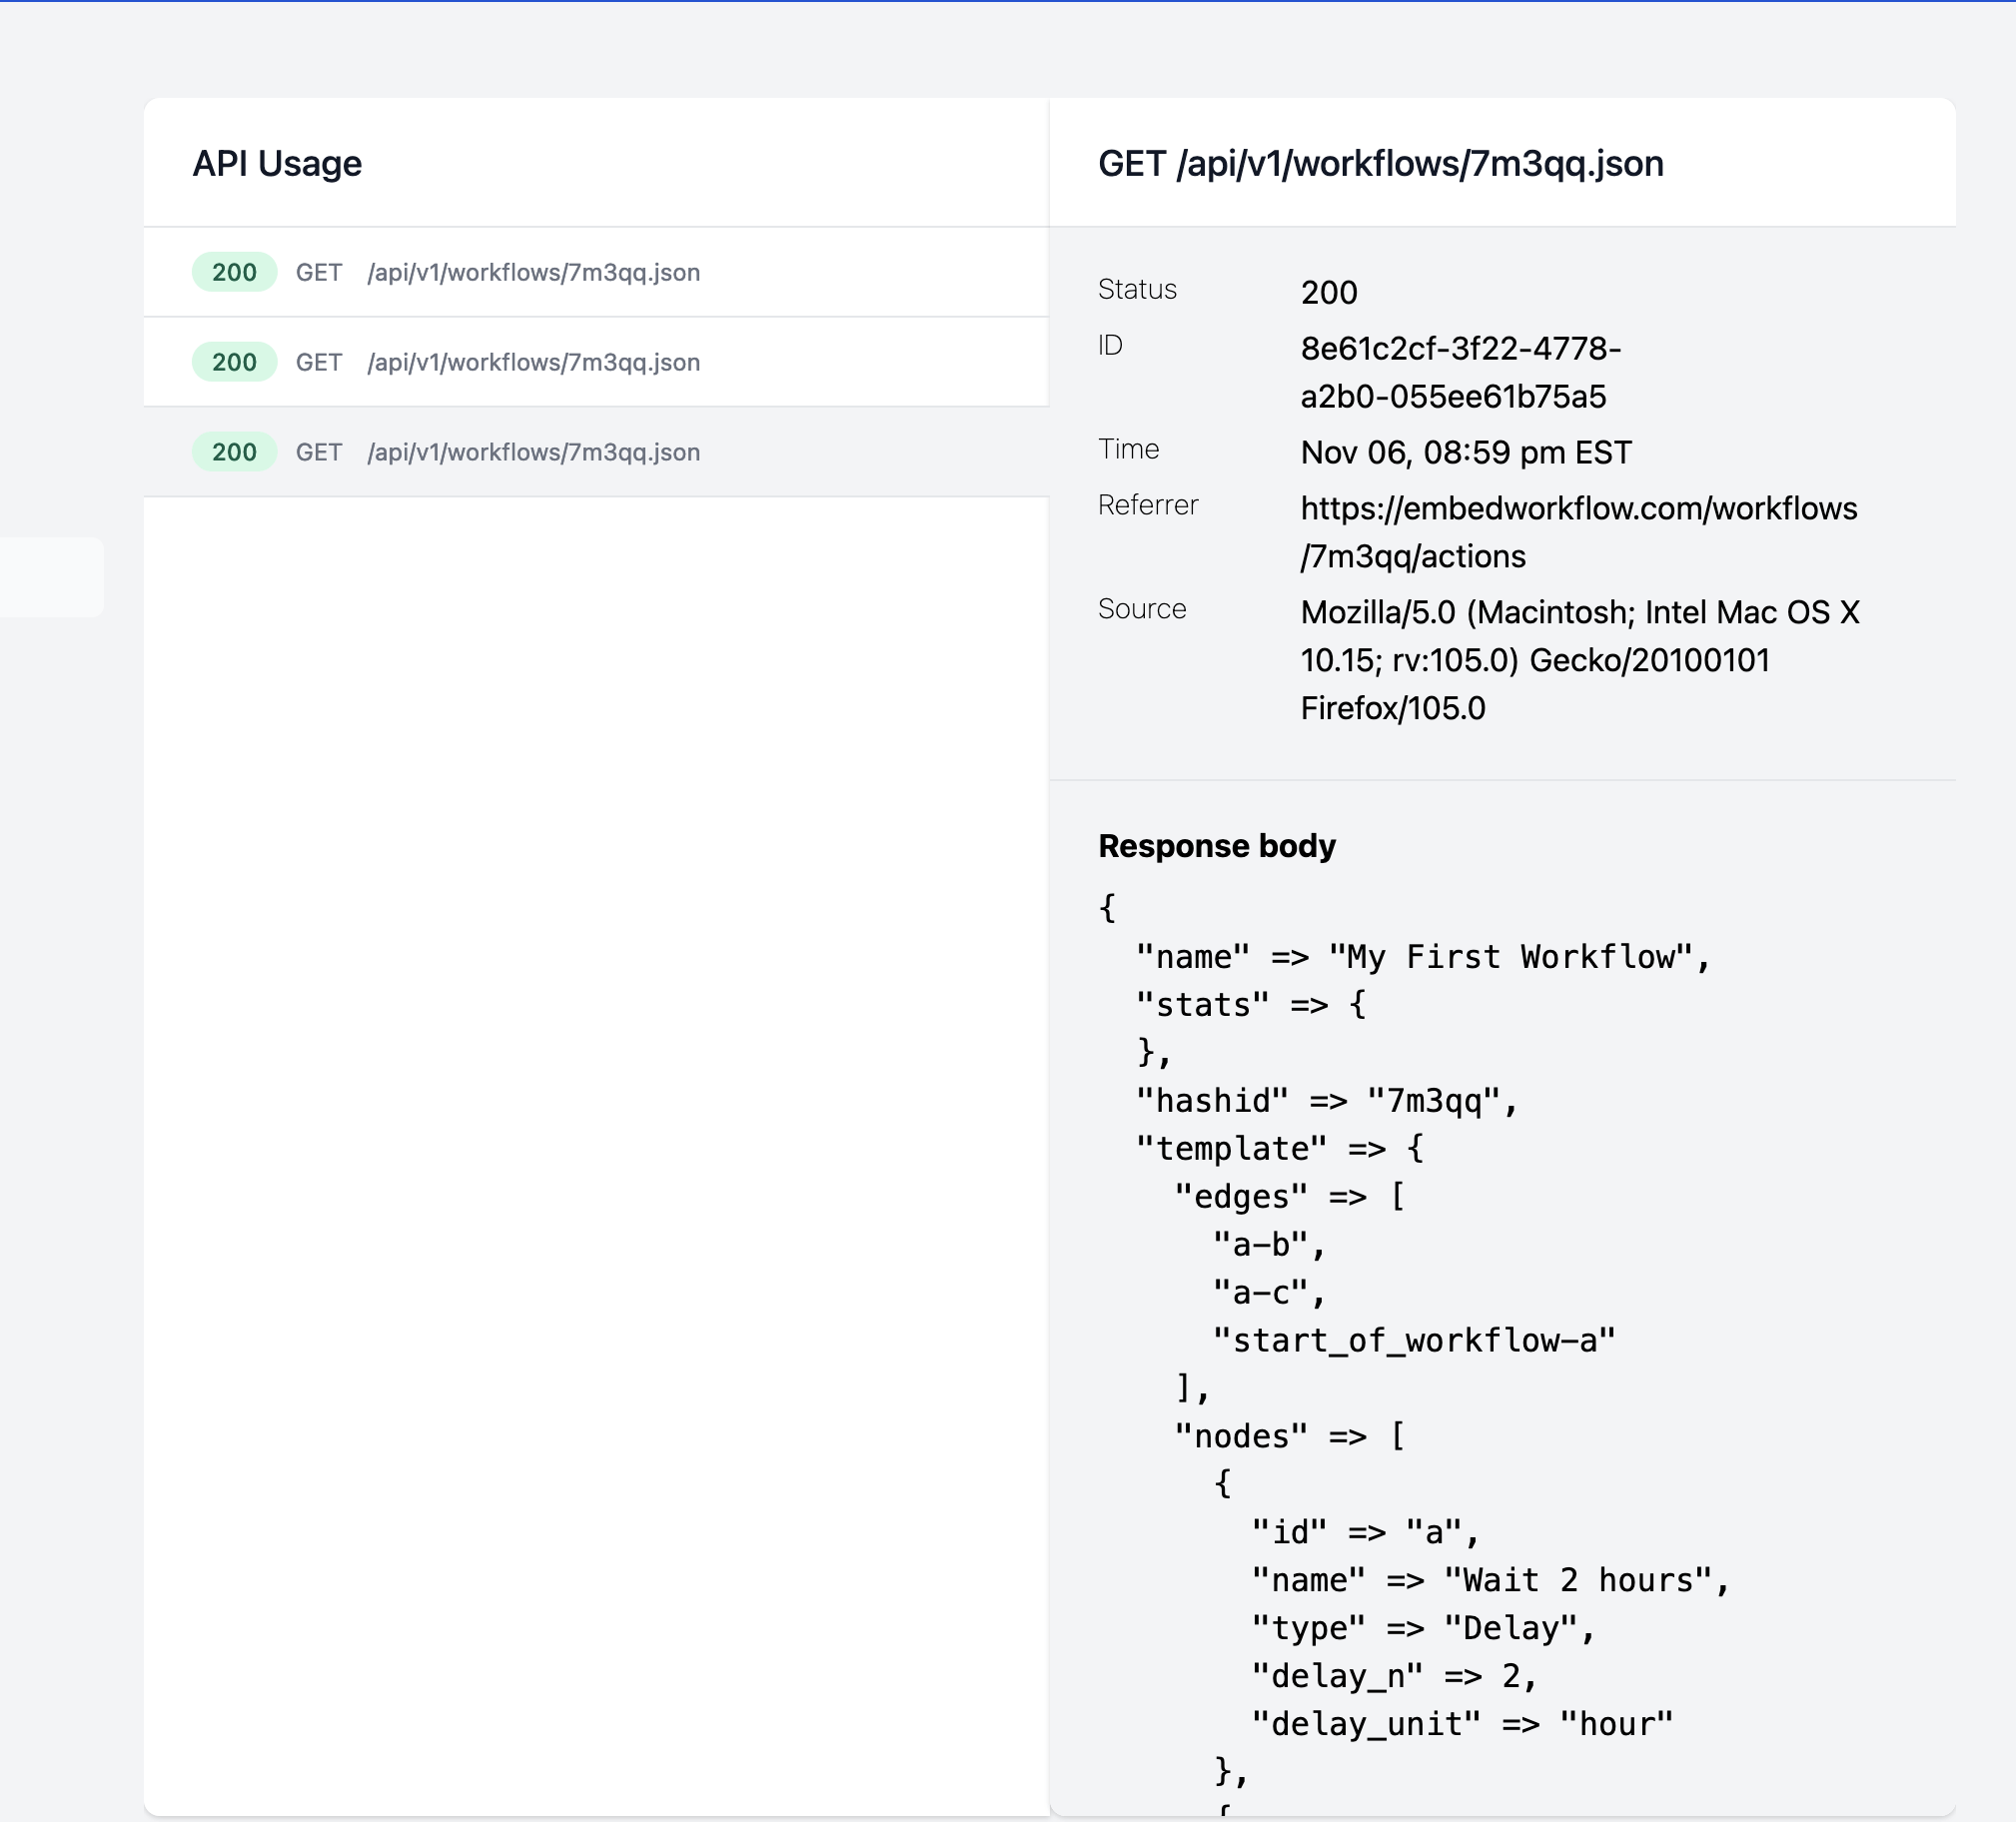Click the Mozilla/5.0 Source user agent text
Screen dimensions: 2016x1822
(1578, 612)
